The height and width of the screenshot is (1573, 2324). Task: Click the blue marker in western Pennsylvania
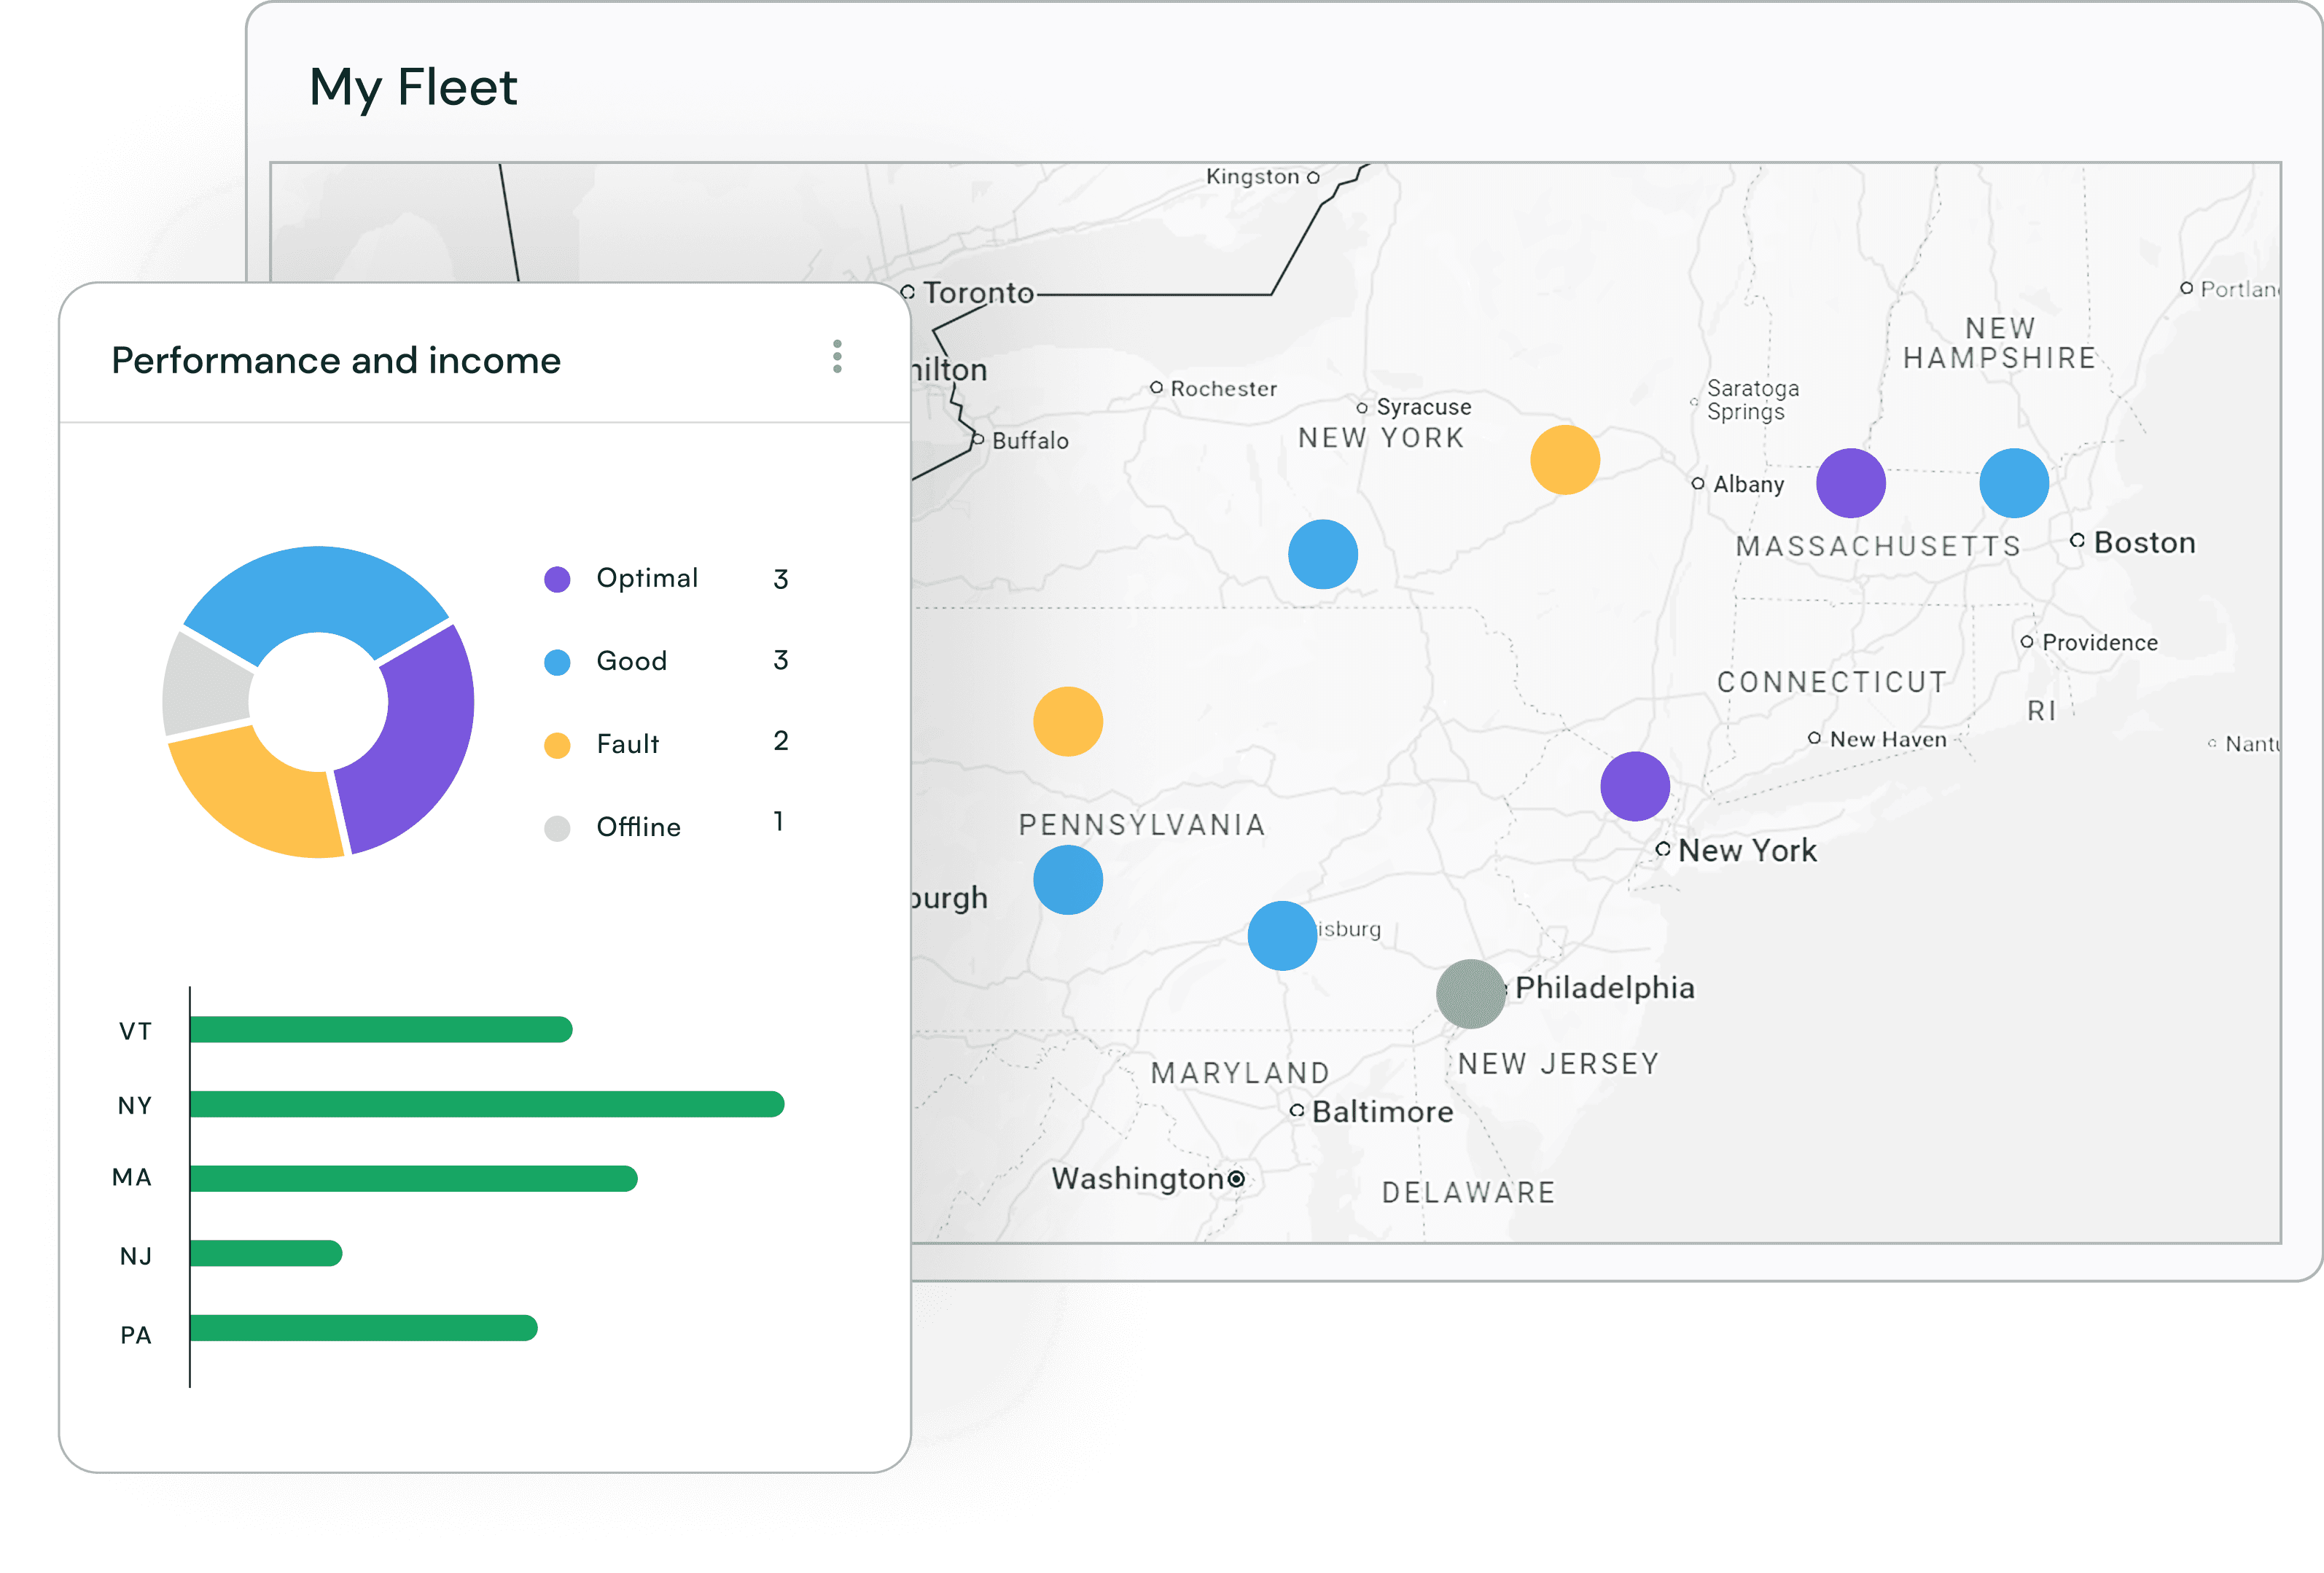click(x=1067, y=880)
